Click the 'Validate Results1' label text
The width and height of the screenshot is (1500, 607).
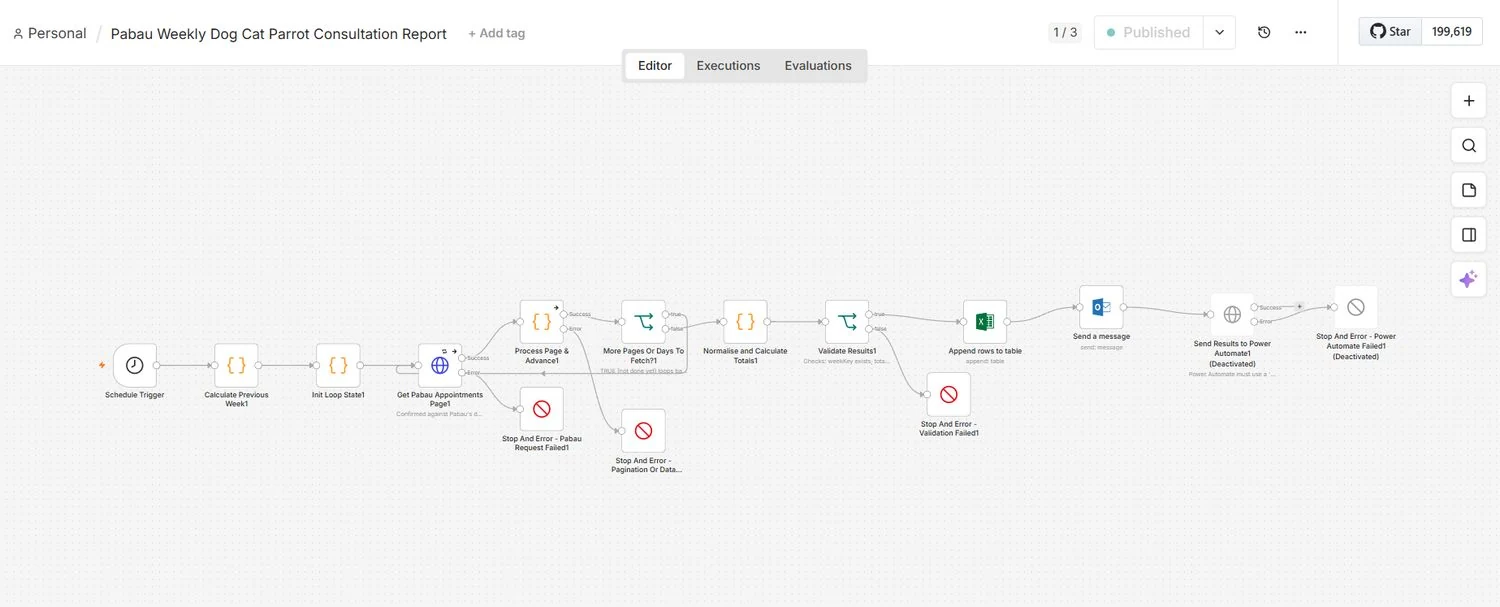(x=847, y=351)
